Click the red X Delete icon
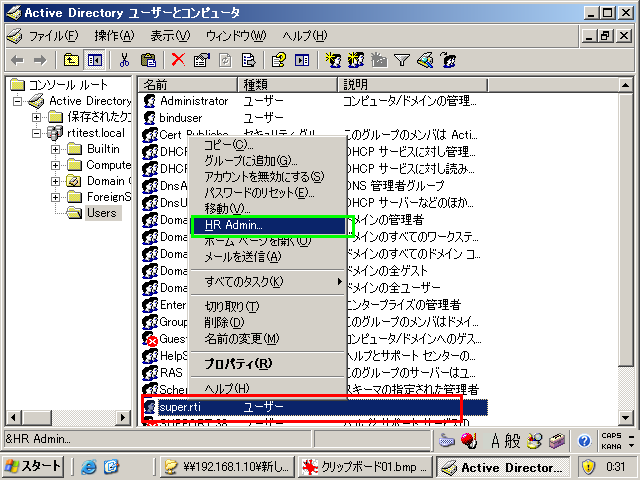640x480 pixels. (178, 60)
